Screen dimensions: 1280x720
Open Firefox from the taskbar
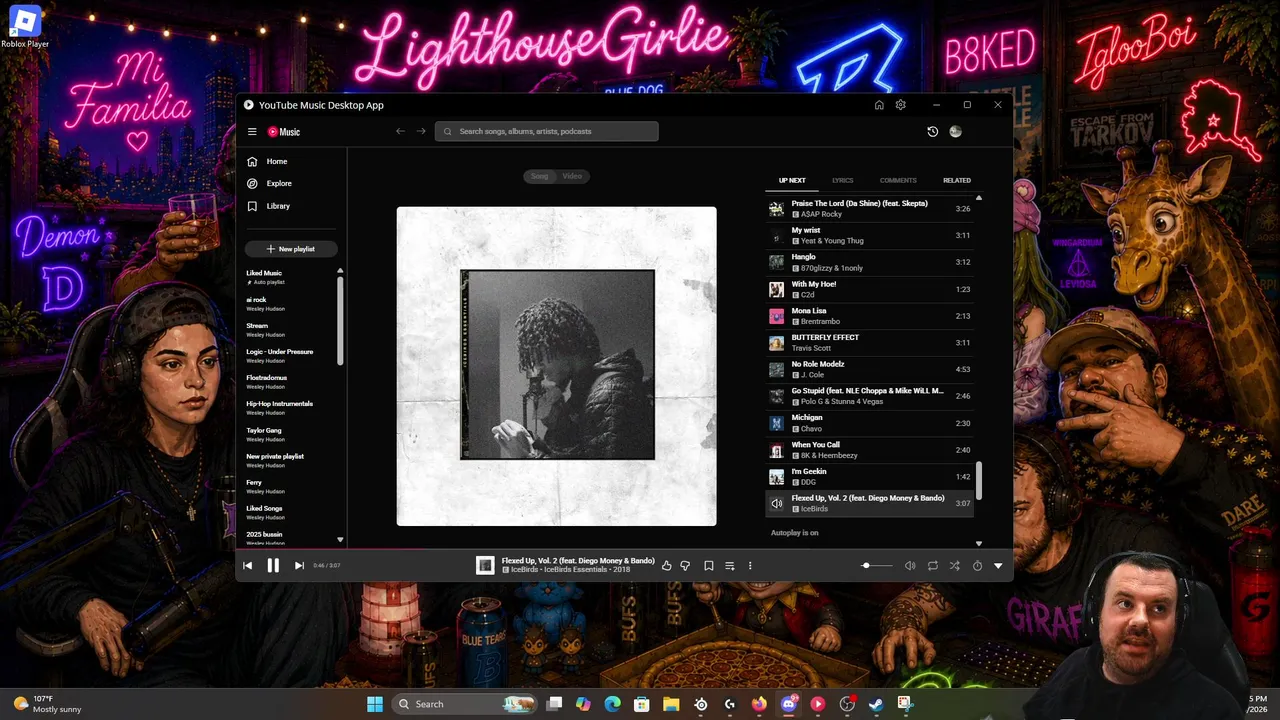pyautogui.click(x=759, y=704)
